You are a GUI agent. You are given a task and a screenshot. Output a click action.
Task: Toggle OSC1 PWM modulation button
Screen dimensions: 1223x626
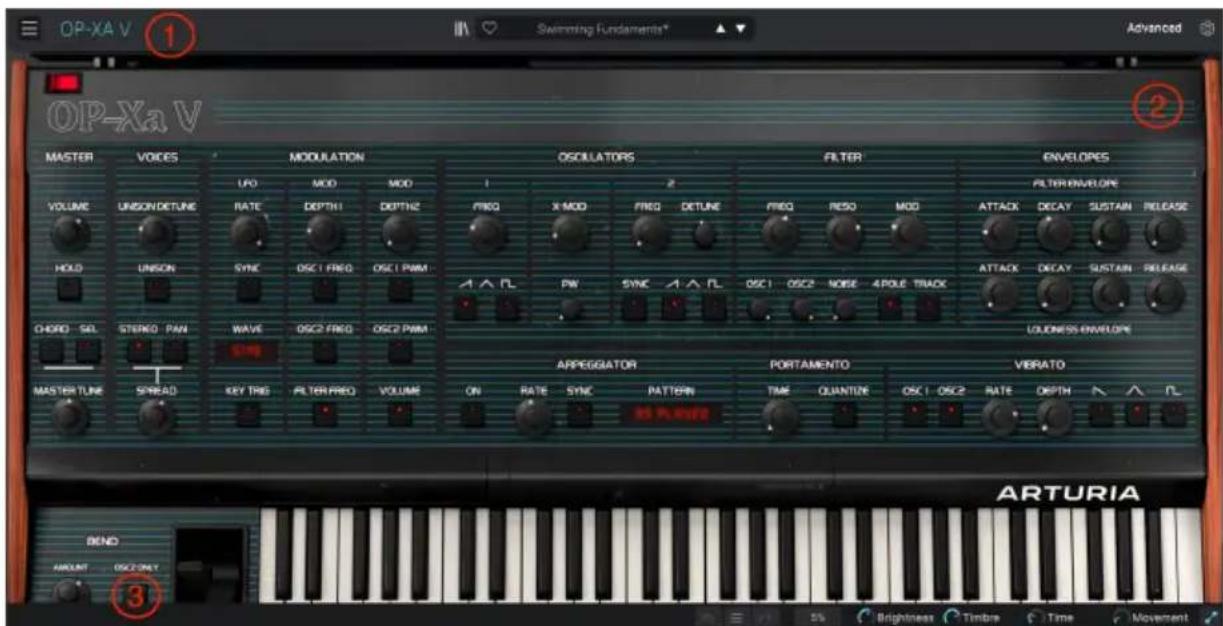pyautogui.click(x=400, y=291)
